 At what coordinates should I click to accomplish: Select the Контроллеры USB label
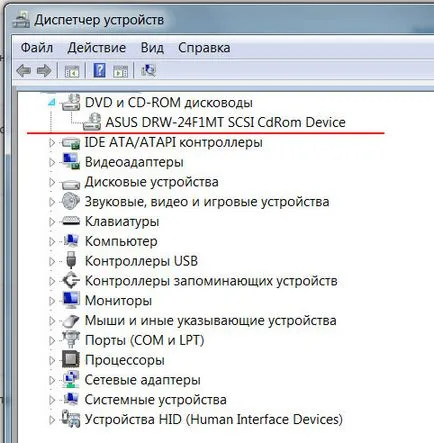click(x=141, y=261)
